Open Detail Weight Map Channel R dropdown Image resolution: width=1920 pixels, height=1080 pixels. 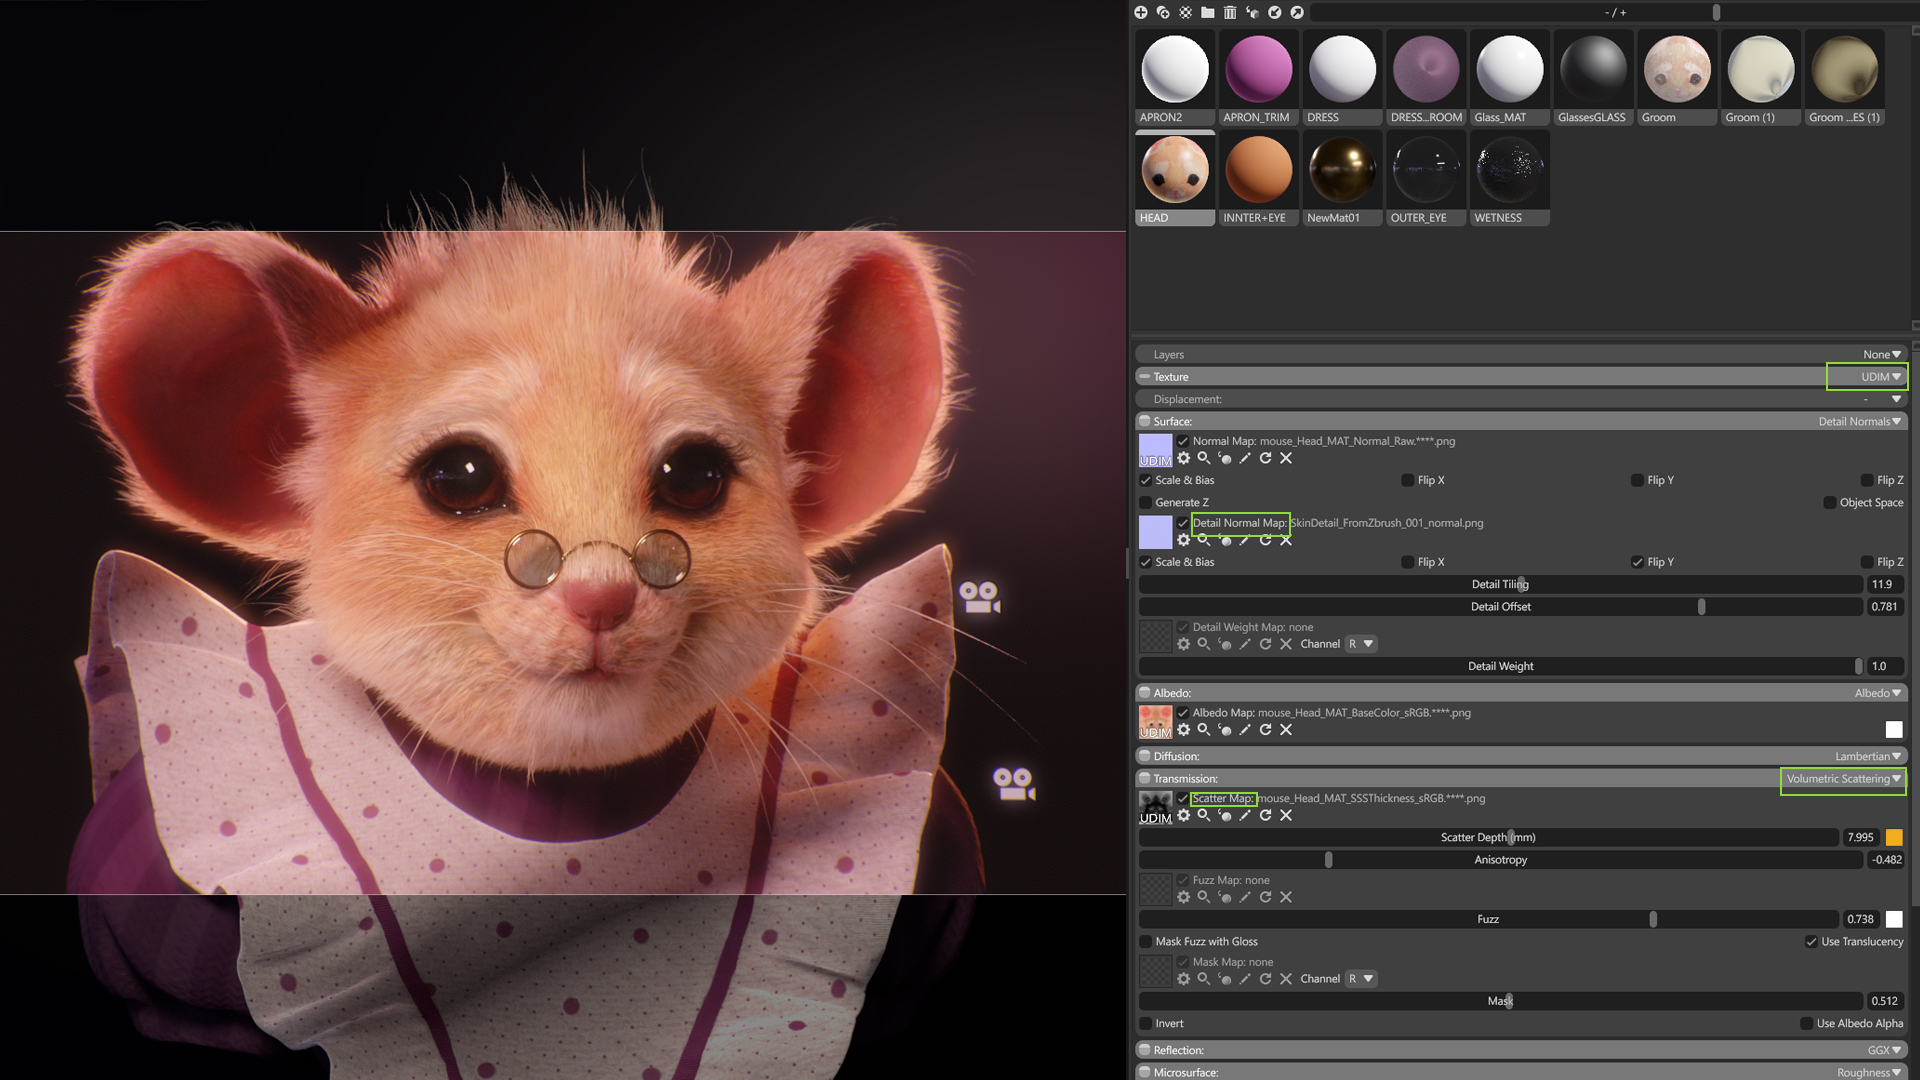(x=1361, y=644)
